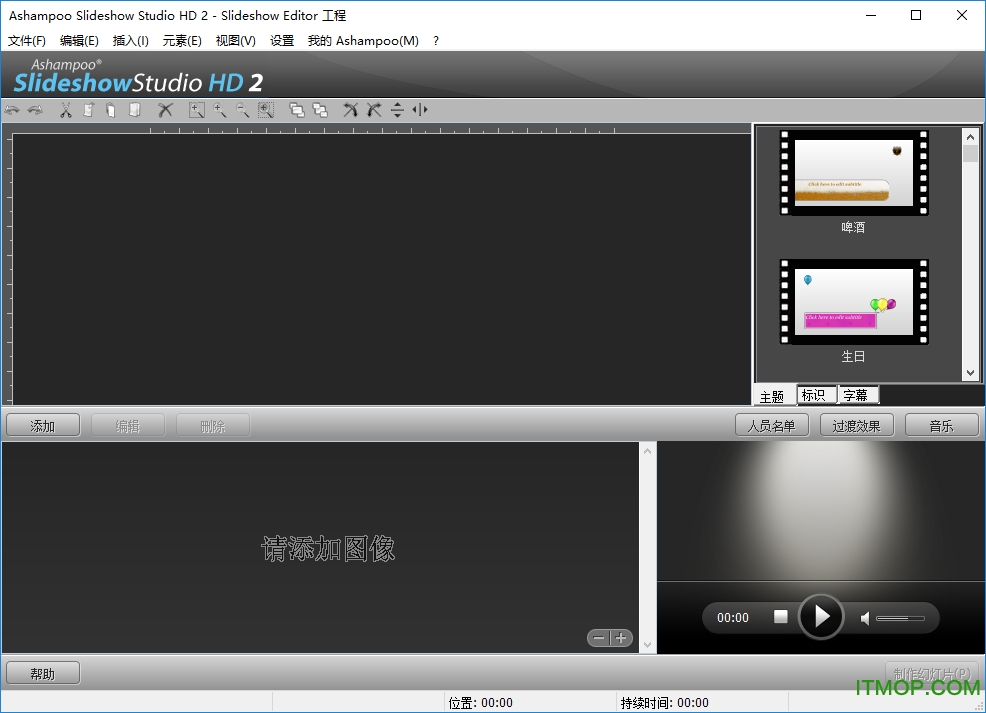Click the Zoom In magnifier icon
The image size is (986, 713).
pyautogui.click(x=219, y=110)
